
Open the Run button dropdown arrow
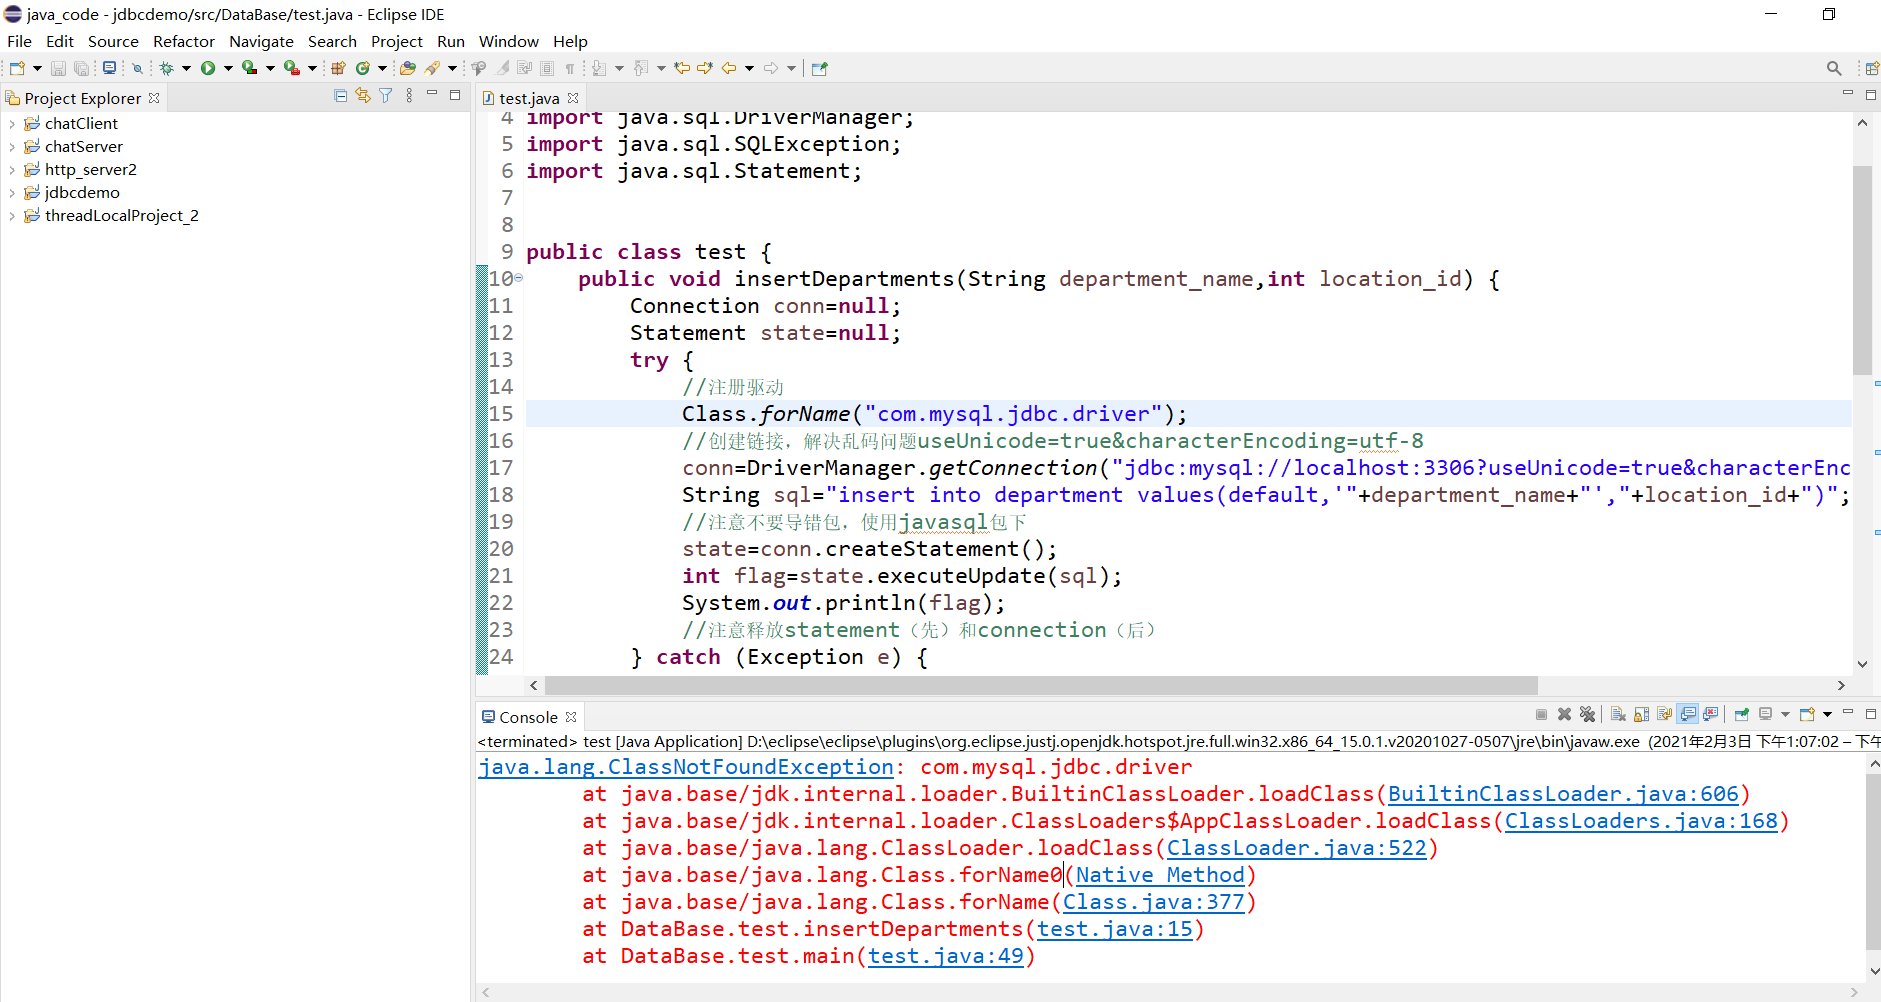pos(228,68)
